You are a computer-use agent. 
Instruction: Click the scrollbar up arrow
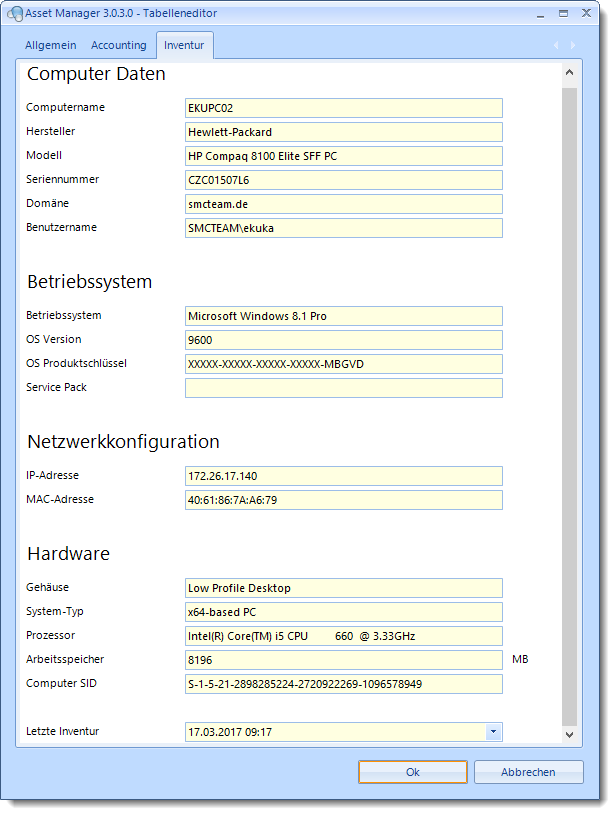(x=569, y=72)
